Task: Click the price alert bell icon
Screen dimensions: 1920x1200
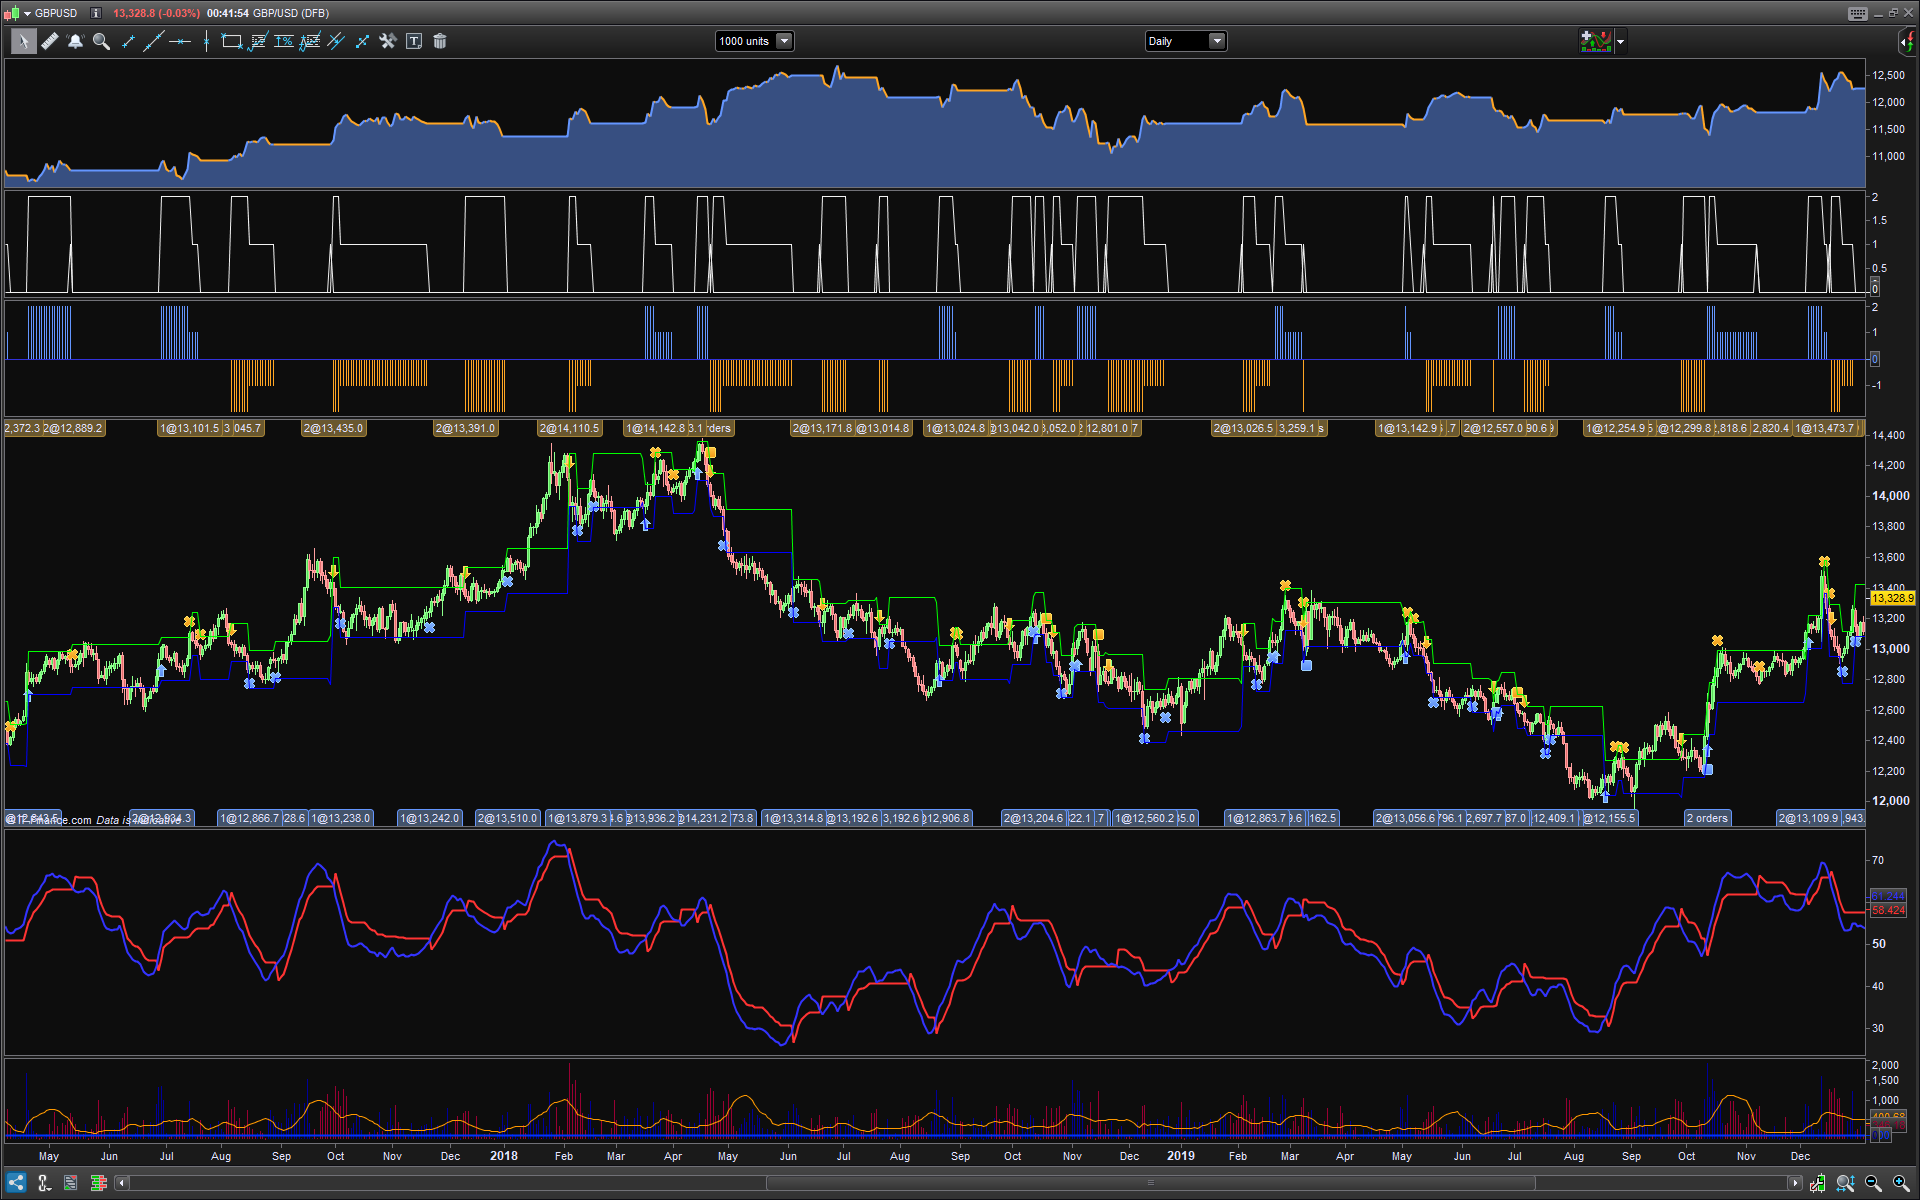Action: tap(75, 41)
